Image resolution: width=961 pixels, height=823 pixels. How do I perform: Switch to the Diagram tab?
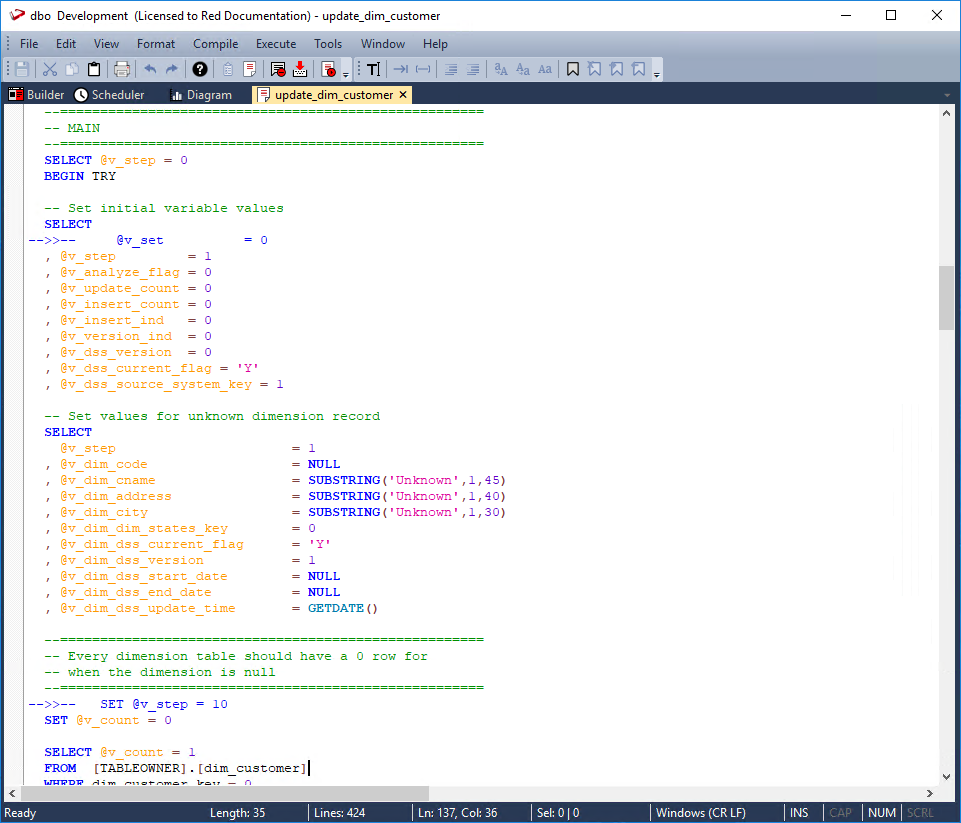[201, 95]
